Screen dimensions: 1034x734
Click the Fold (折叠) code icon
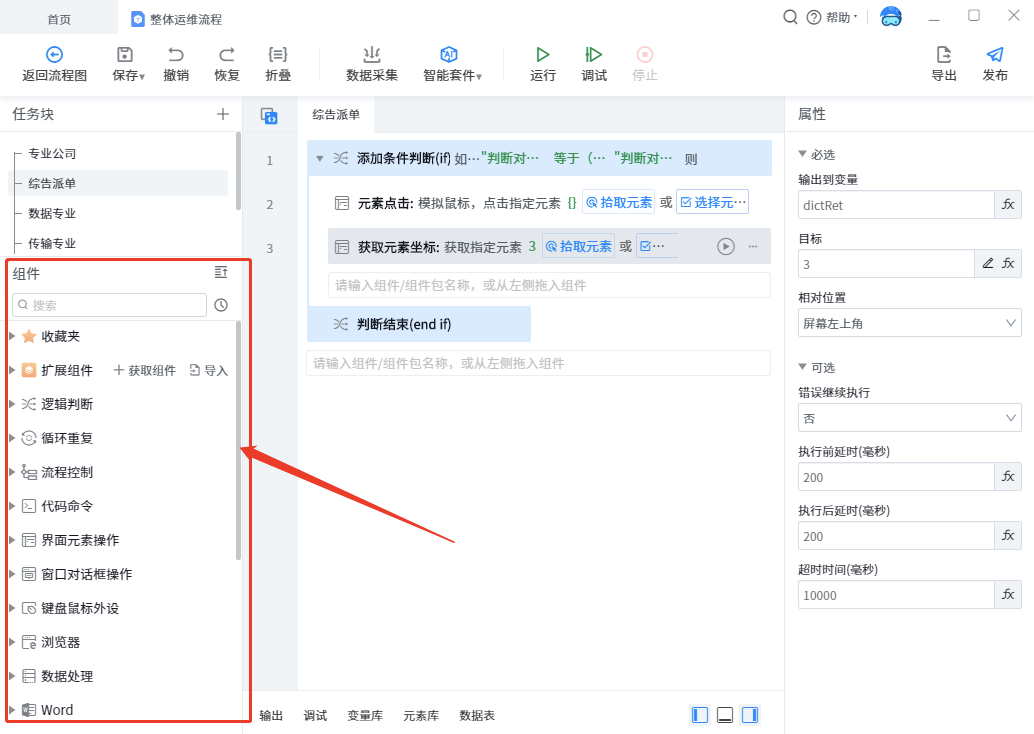point(278,55)
